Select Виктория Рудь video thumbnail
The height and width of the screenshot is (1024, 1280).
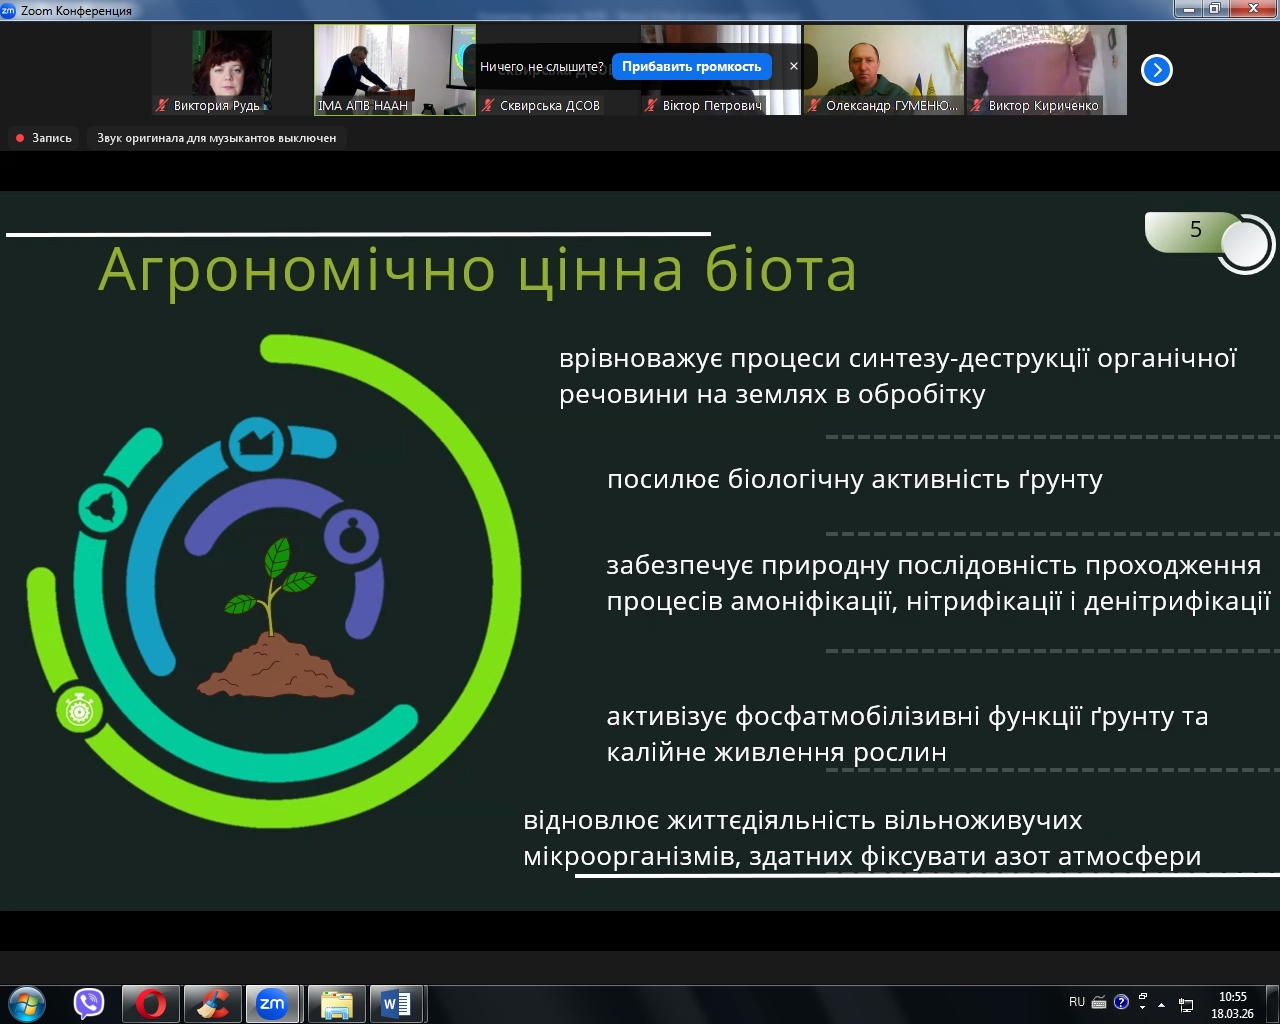pyautogui.click(x=232, y=70)
